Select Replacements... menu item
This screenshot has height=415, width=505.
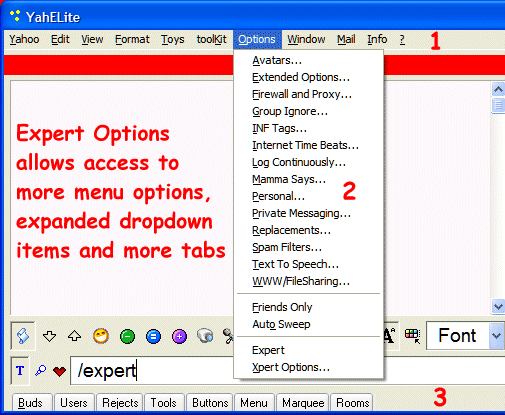tap(309, 230)
